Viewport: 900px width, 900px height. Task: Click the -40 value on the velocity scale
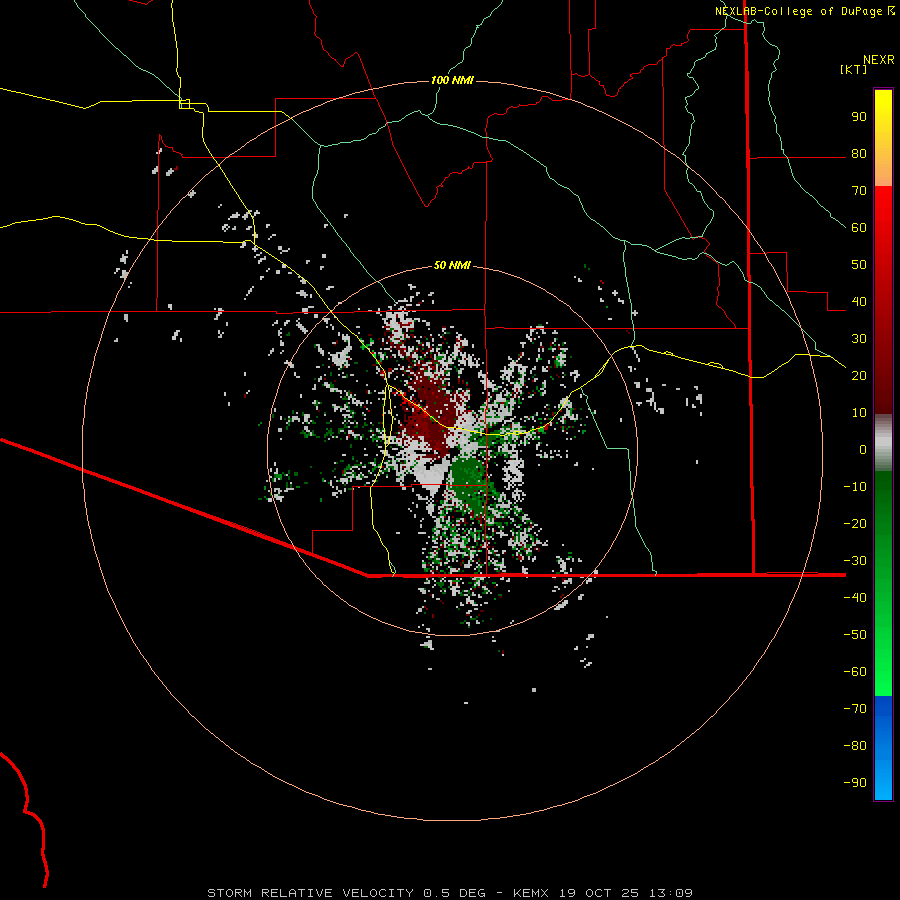(x=855, y=598)
